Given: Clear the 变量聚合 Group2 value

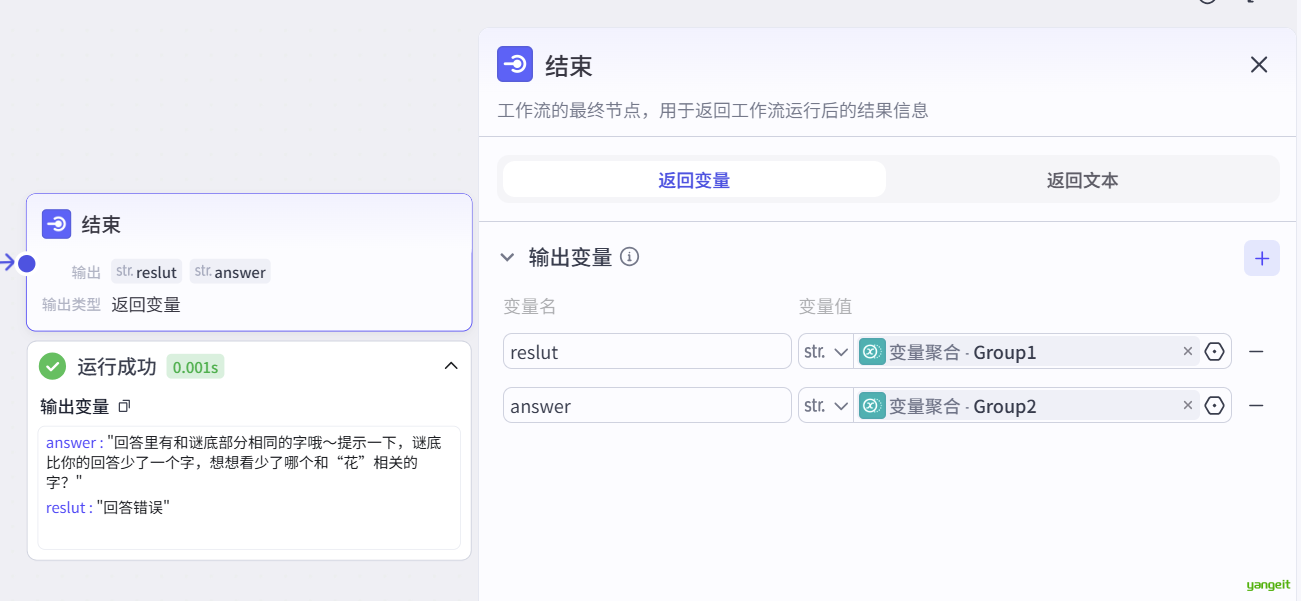Looking at the screenshot, I should (x=1188, y=405).
